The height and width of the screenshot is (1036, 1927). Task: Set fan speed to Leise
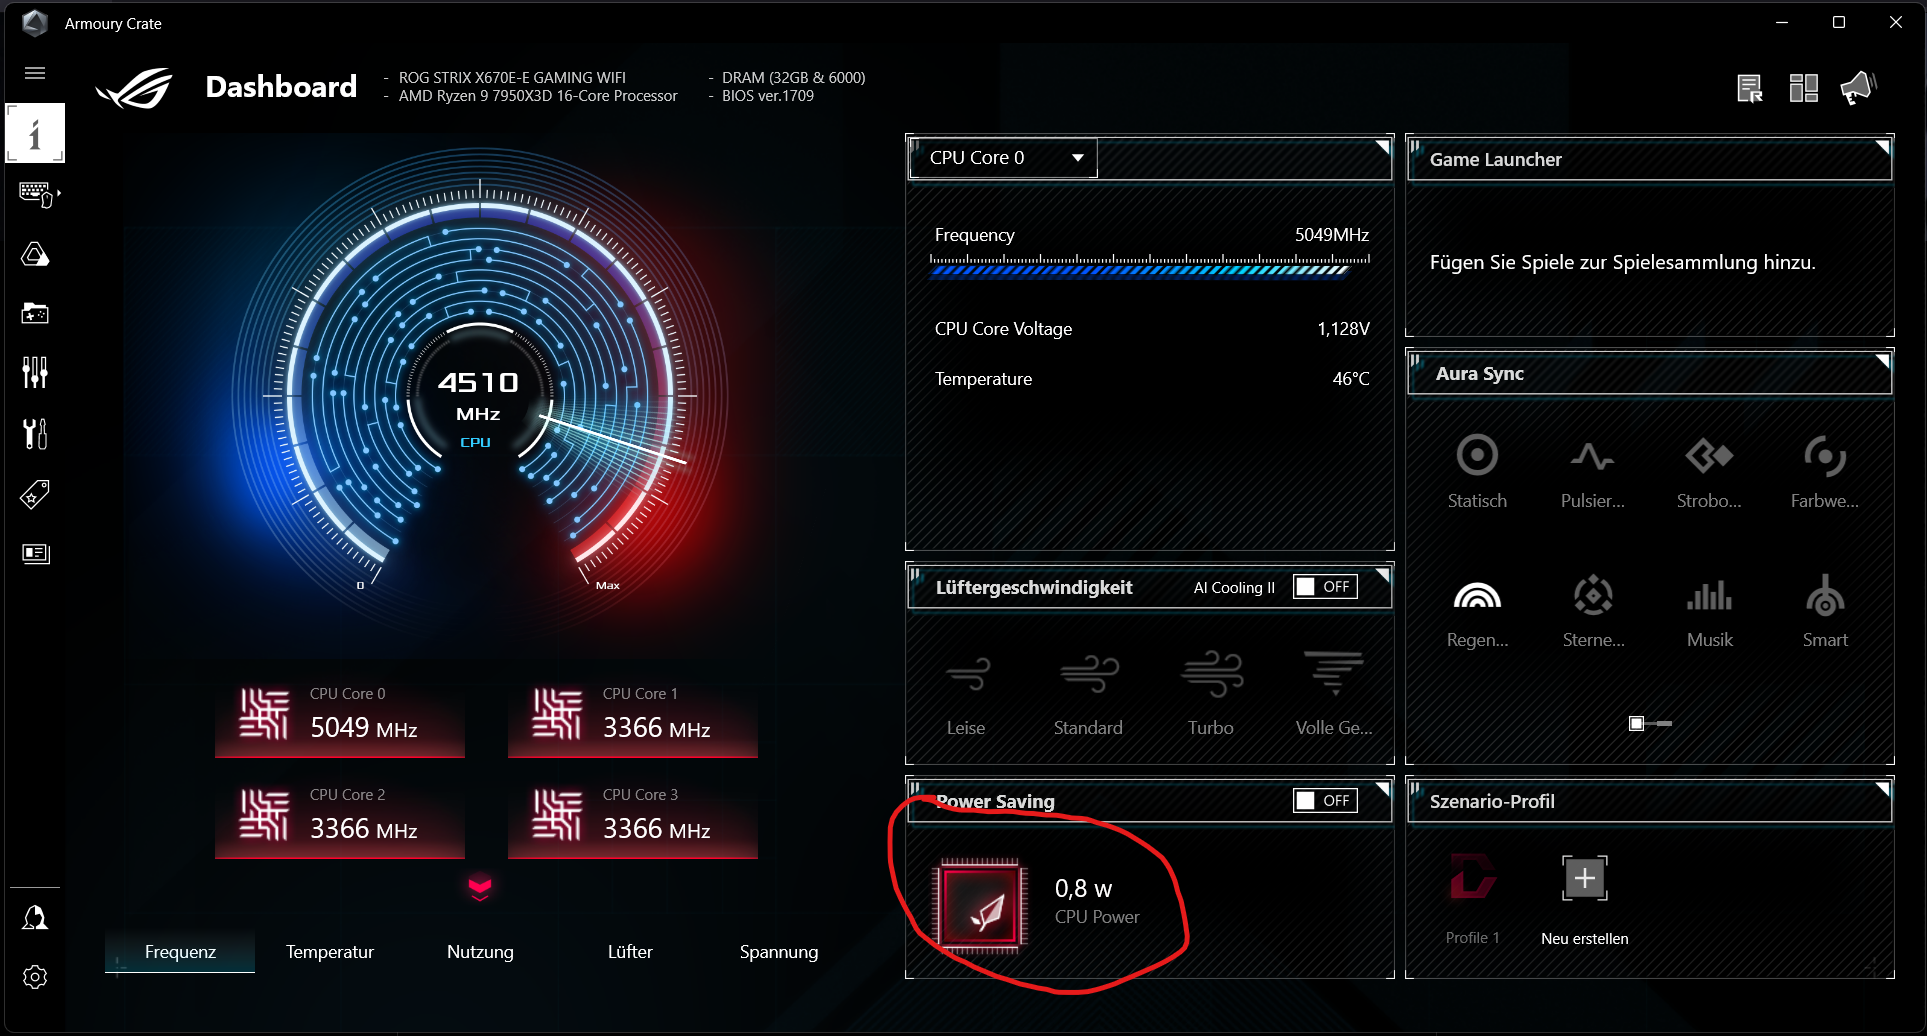click(966, 675)
